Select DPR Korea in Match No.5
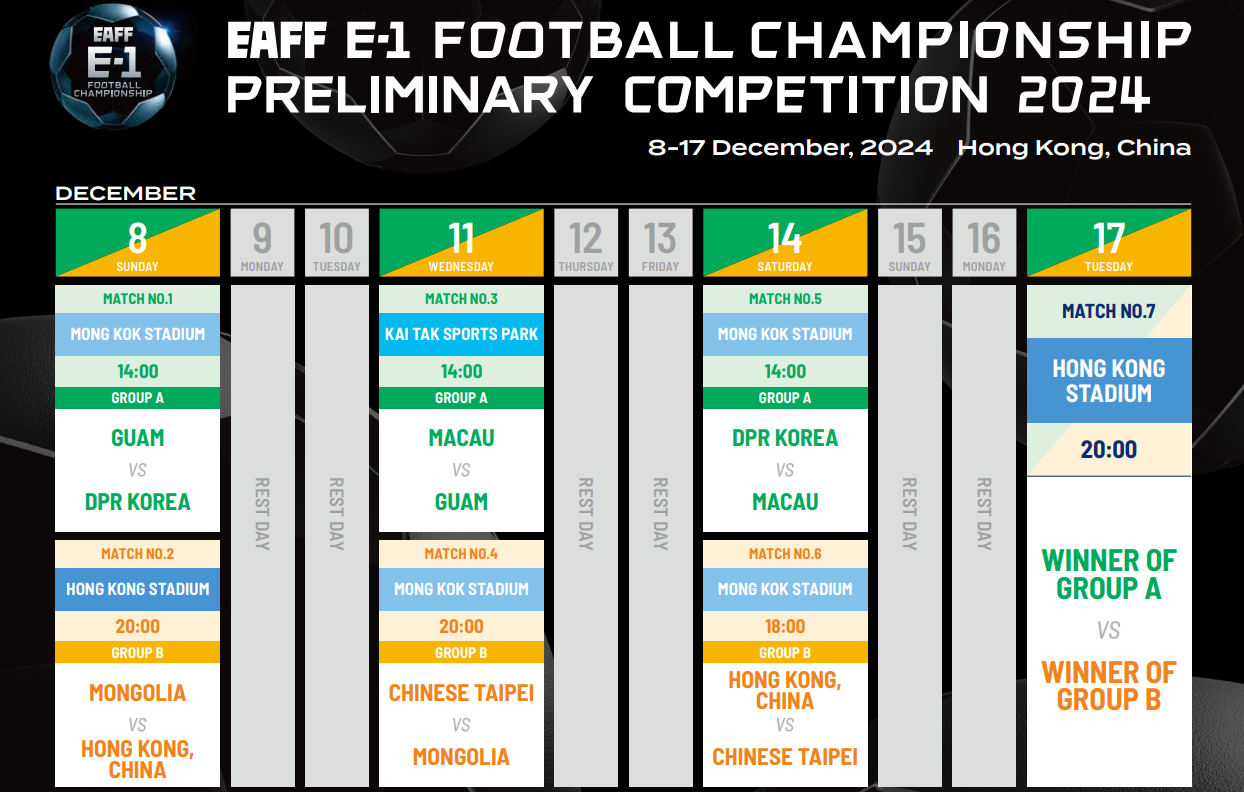Viewport: 1244px width, 792px height. point(785,438)
